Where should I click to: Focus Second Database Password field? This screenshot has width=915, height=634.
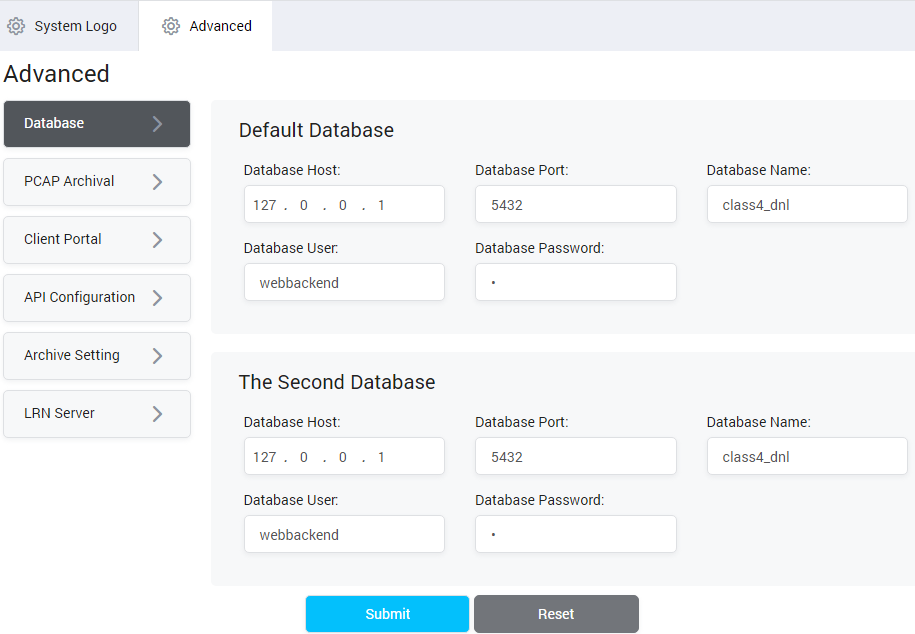(x=575, y=535)
